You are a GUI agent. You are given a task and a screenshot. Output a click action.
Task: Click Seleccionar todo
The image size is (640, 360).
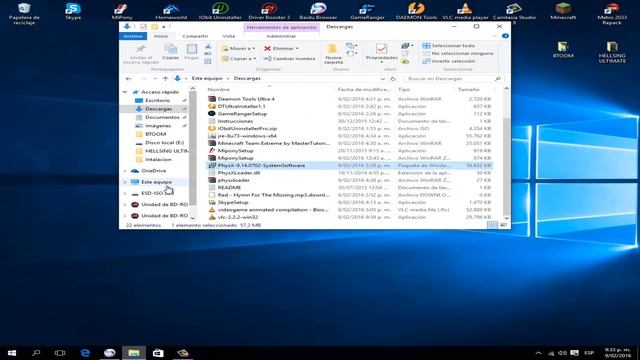[449, 46]
